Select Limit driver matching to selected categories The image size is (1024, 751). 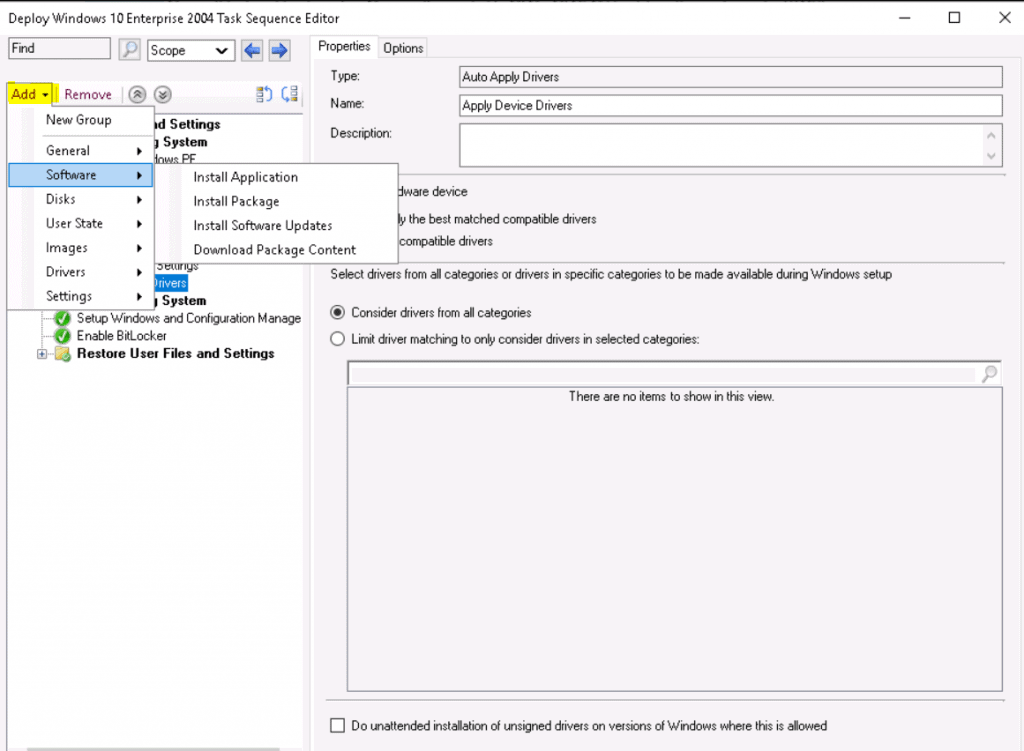click(x=338, y=339)
